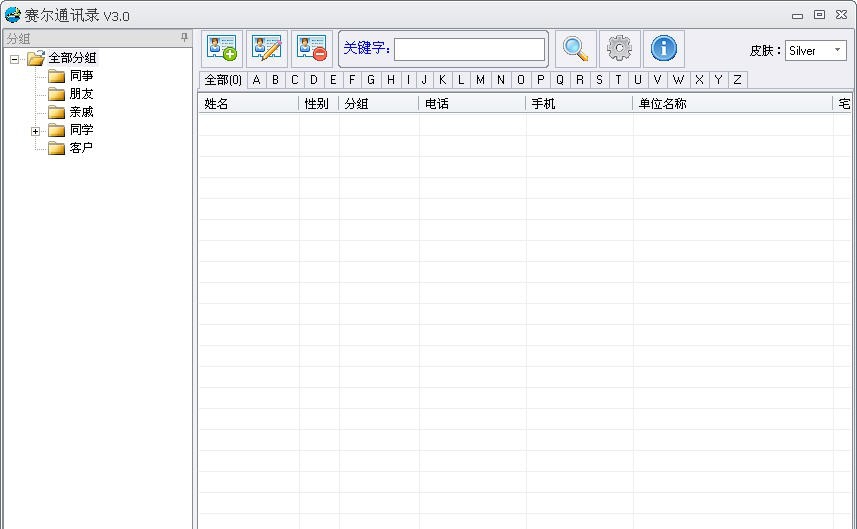The image size is (857, 529).
Task: Click the edit contact pencil icon
Action: click(267, 49)
